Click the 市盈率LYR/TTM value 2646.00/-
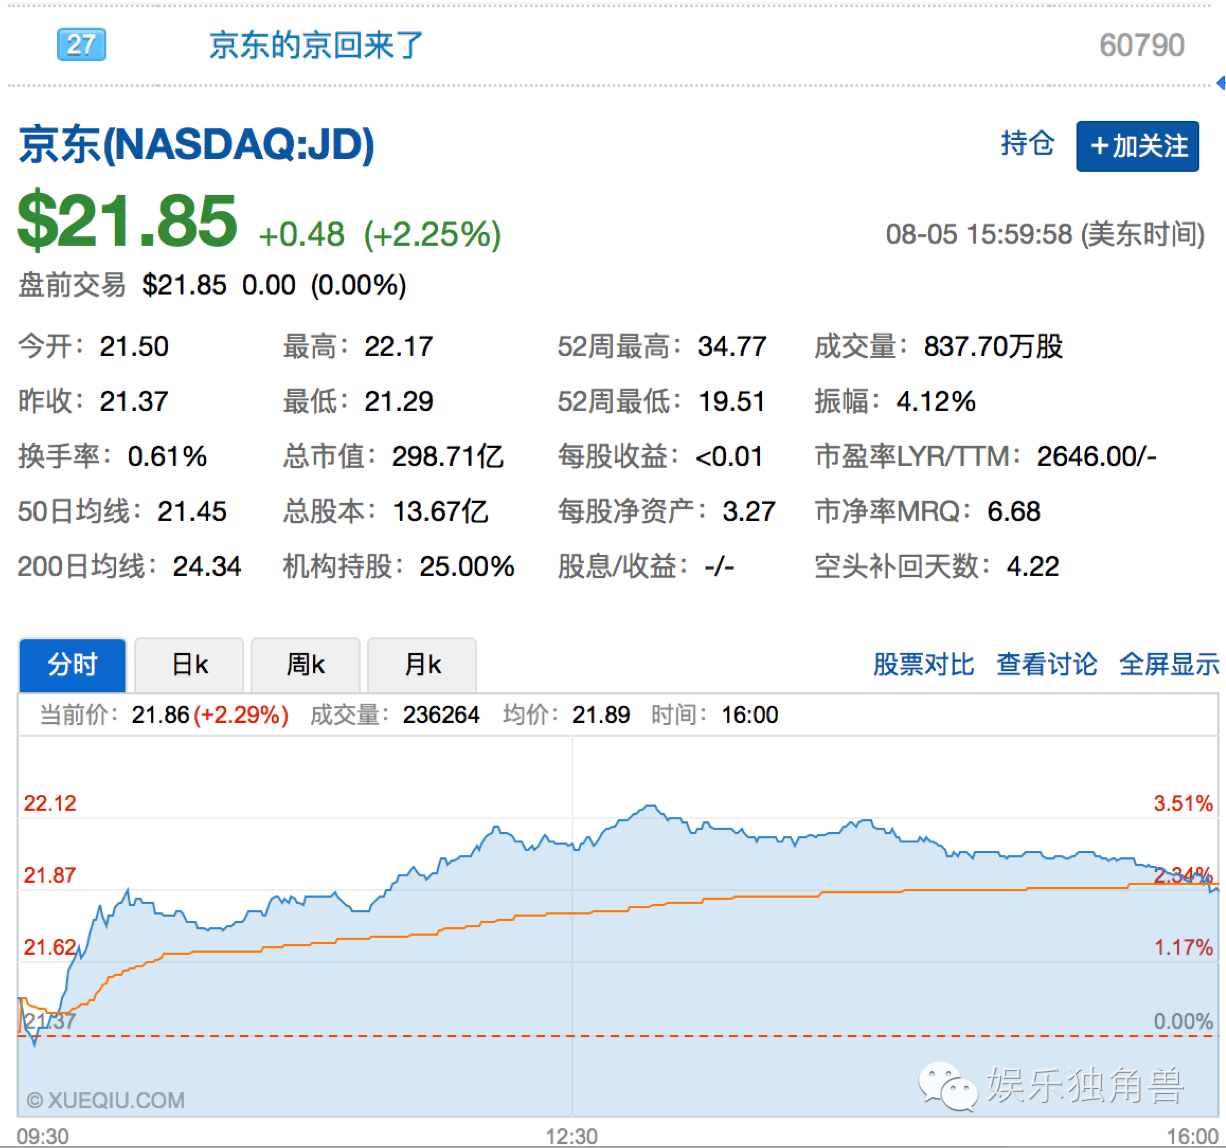The image size is (1226, 1148). (x=1097, y=457)
